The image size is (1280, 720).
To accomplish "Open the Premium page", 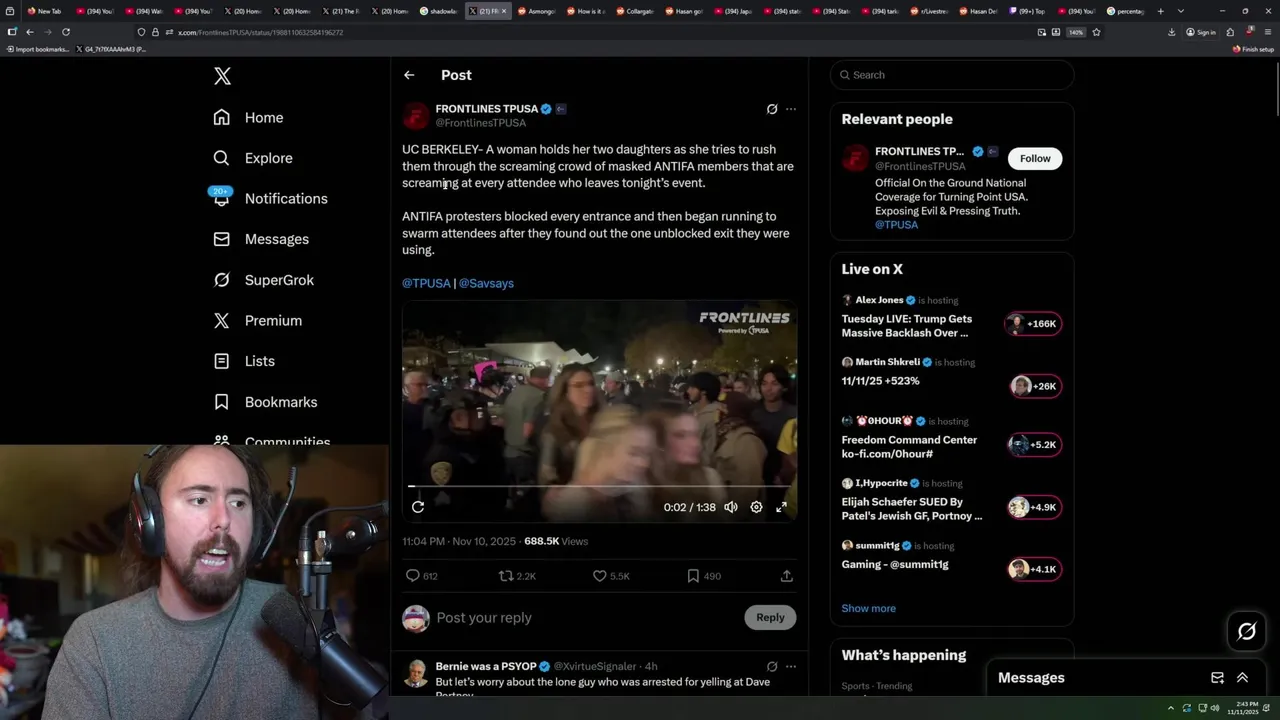I will [x=258, y=320].
